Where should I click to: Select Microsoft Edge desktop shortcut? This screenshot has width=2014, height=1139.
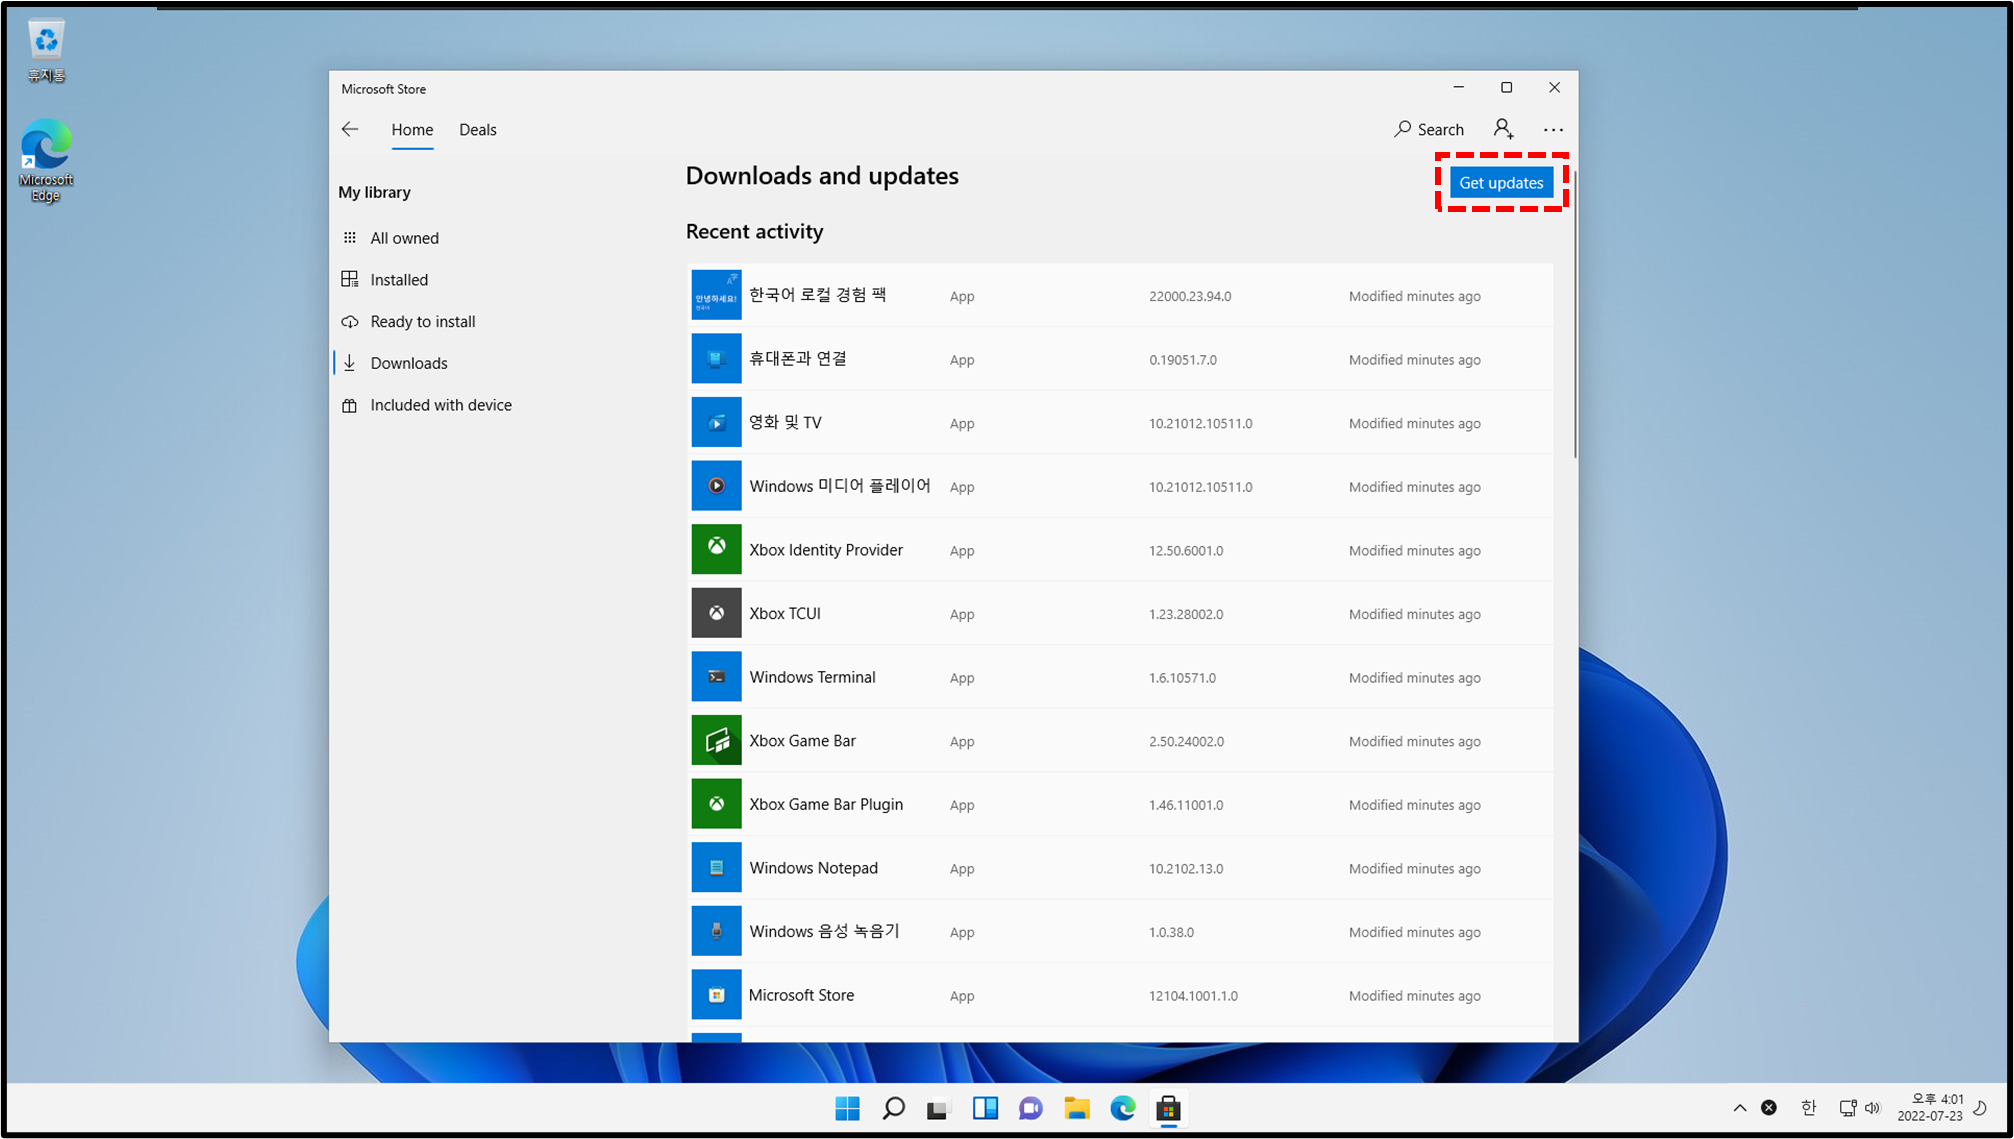46,161
